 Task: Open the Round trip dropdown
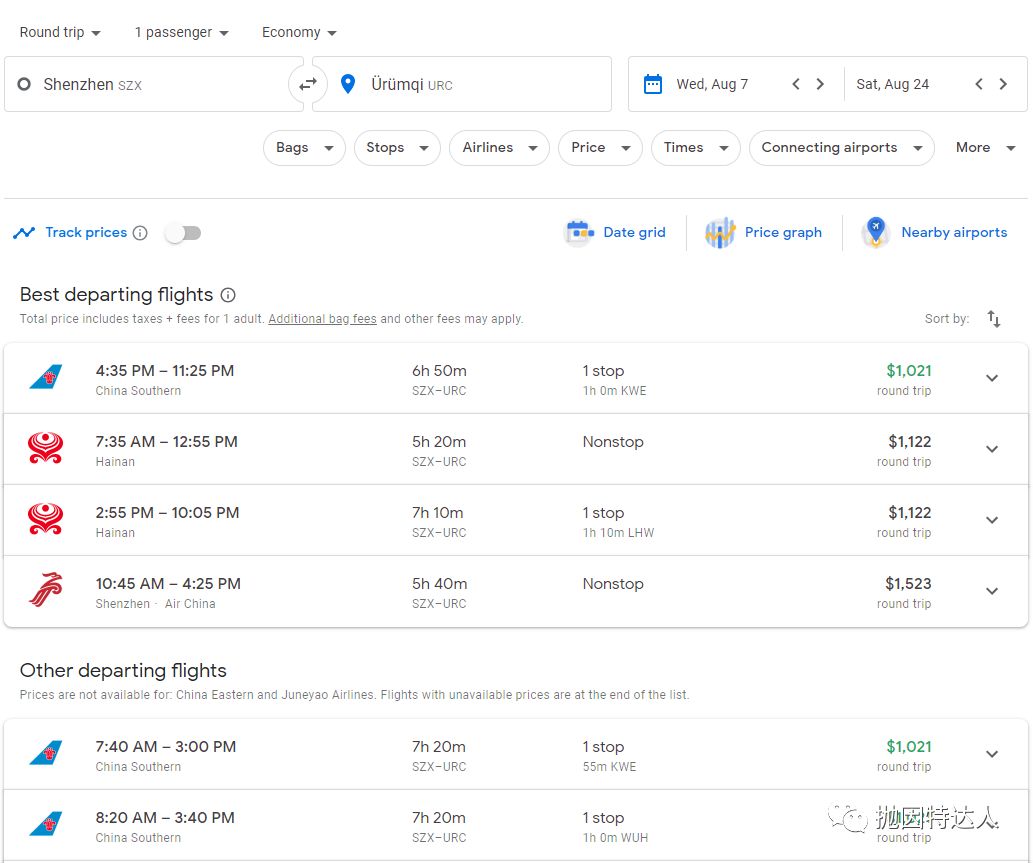[x=60, y=32]
